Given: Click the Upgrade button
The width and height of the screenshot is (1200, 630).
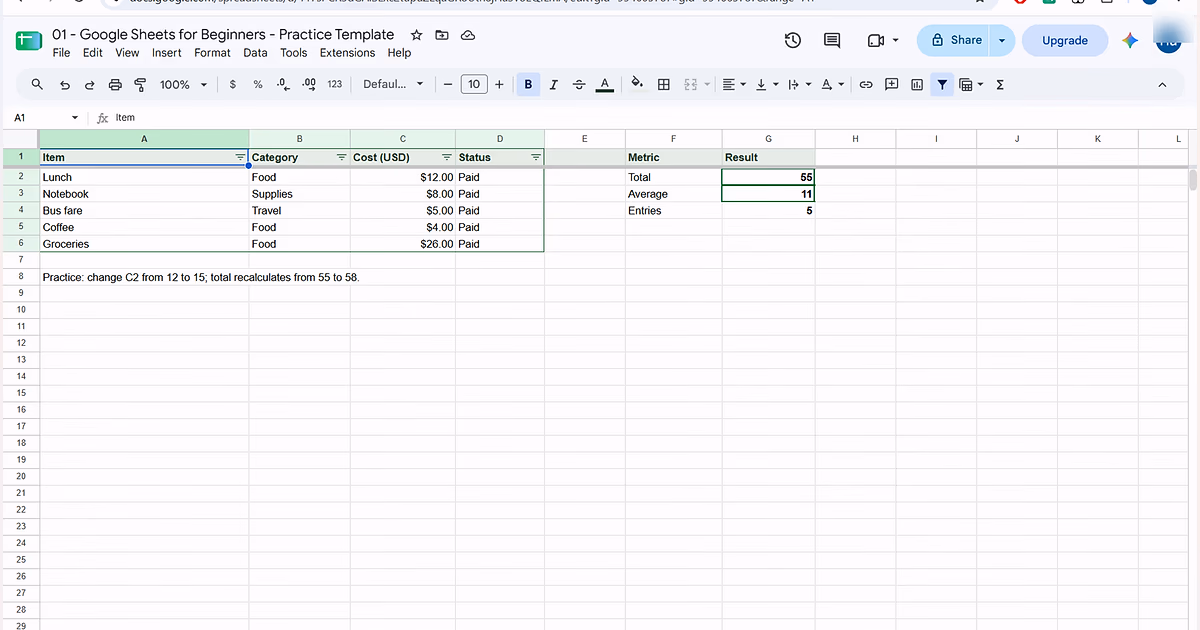Looking at the screenshot, I should 1065,40.
